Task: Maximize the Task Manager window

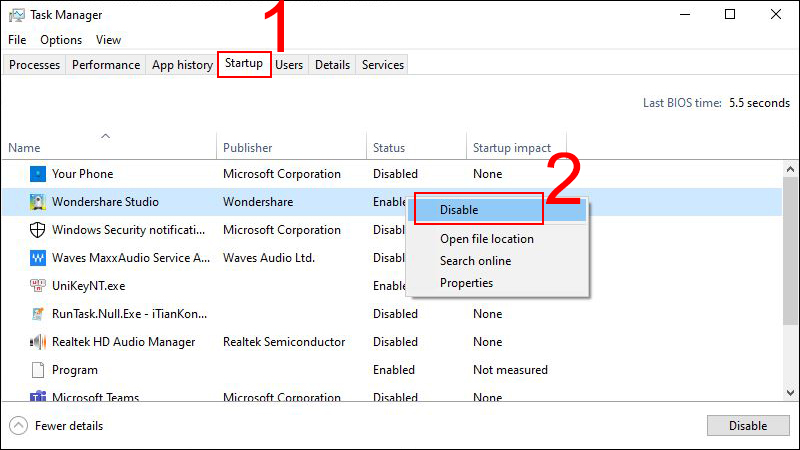Action: coord(730,14)
